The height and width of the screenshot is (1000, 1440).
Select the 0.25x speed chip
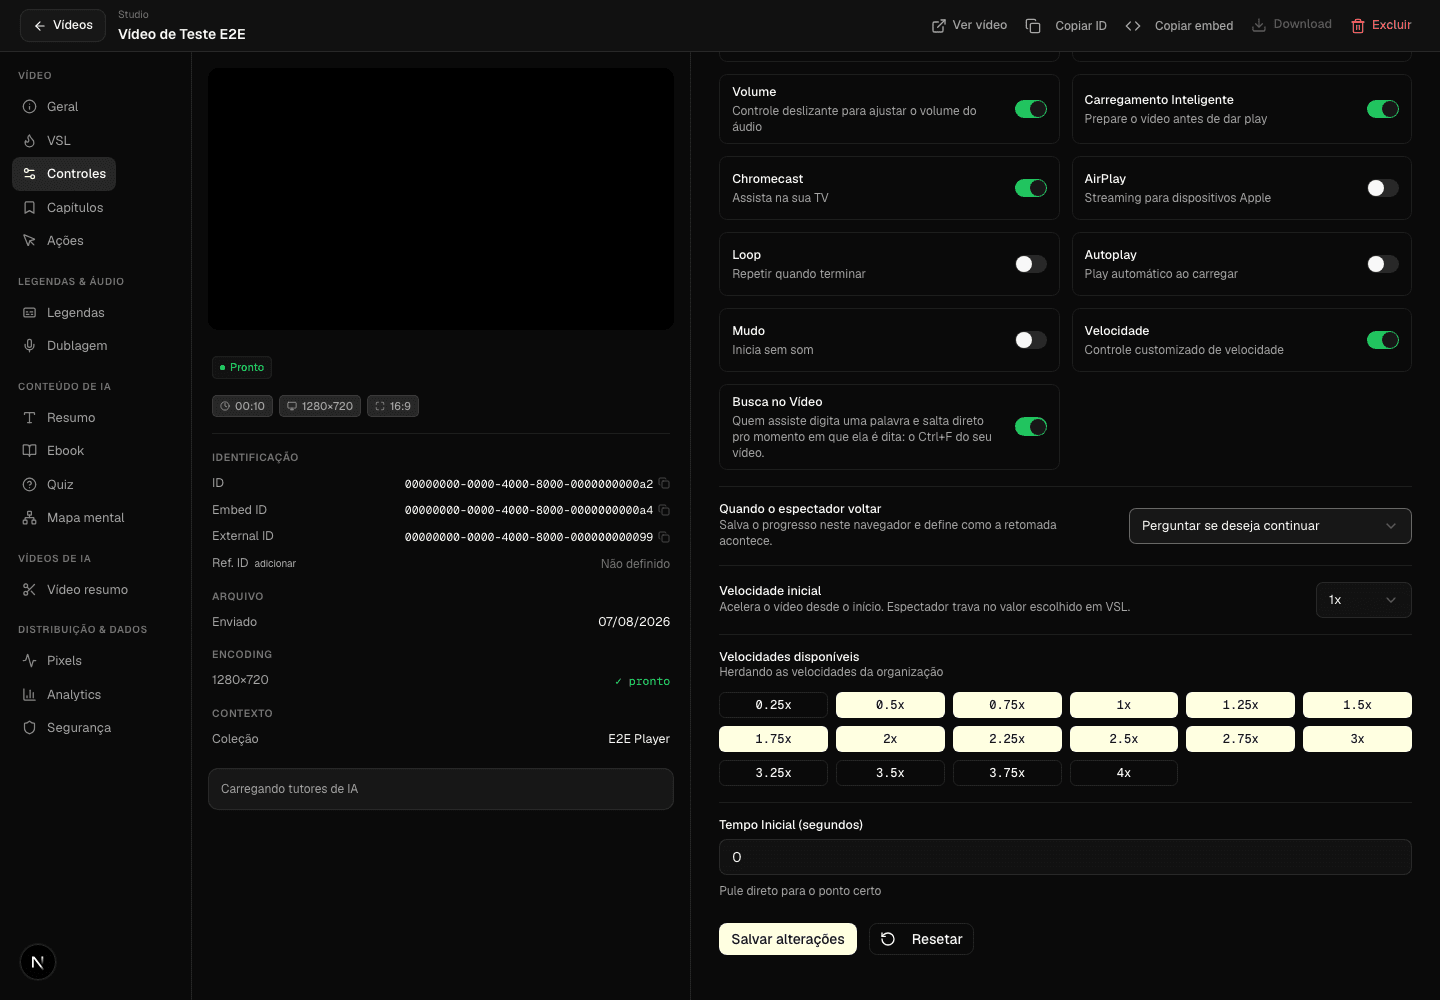773,705
